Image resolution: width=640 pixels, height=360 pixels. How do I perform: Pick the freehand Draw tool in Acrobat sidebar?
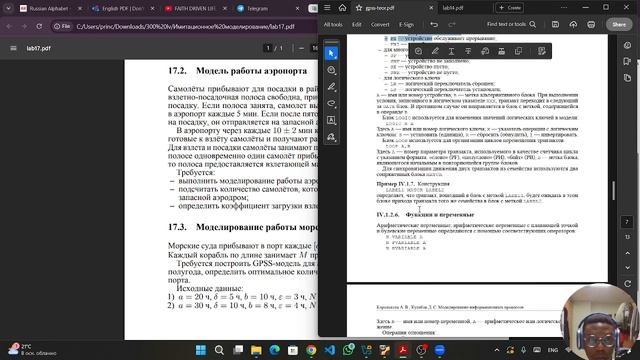pos(331,104)
